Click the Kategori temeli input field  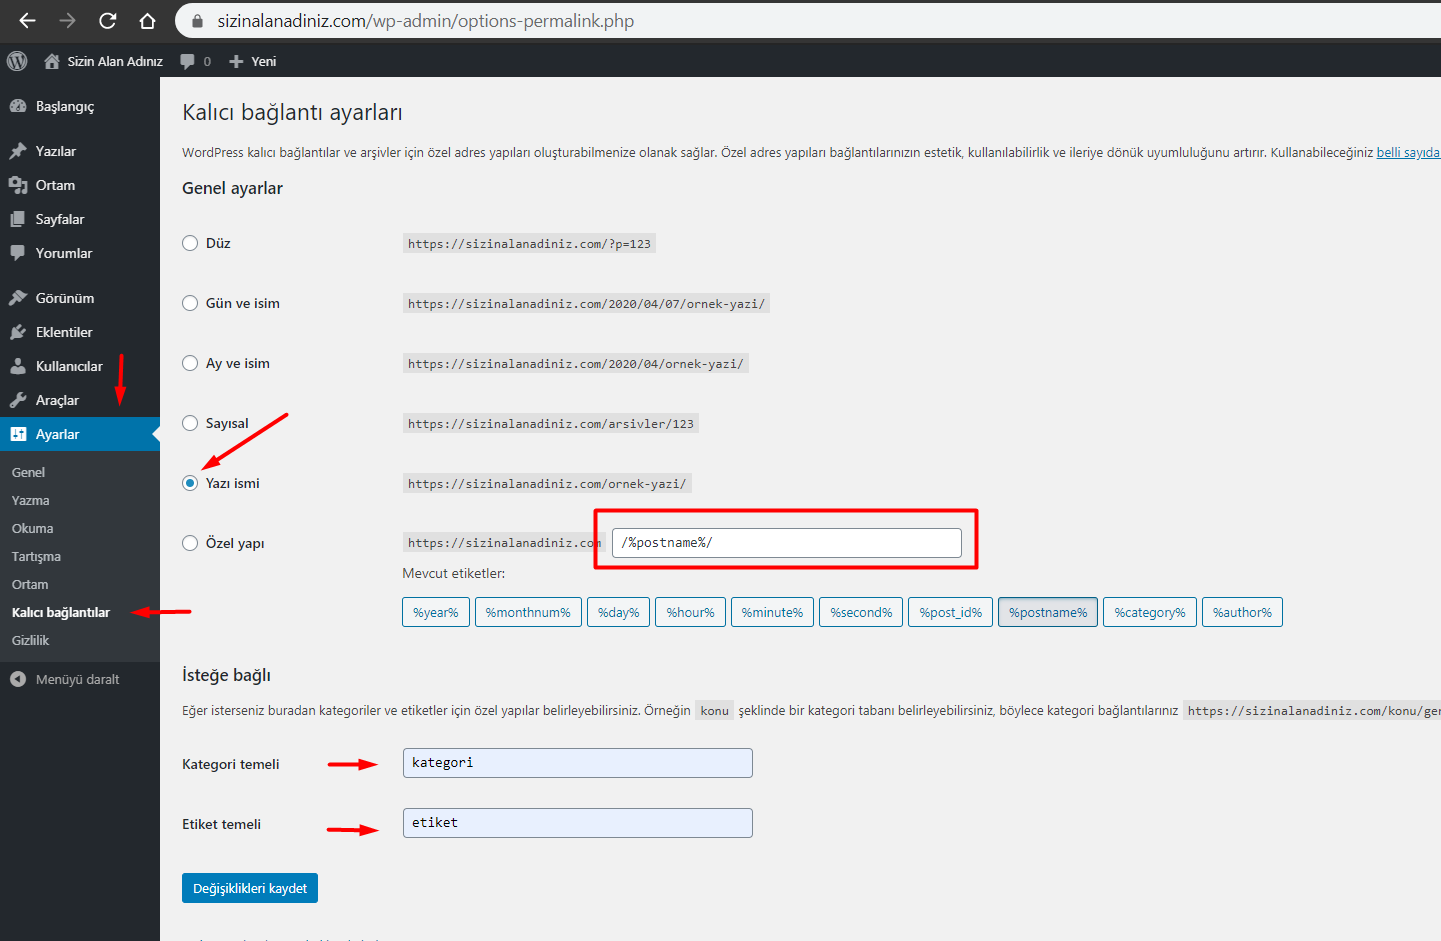(577, 763)
